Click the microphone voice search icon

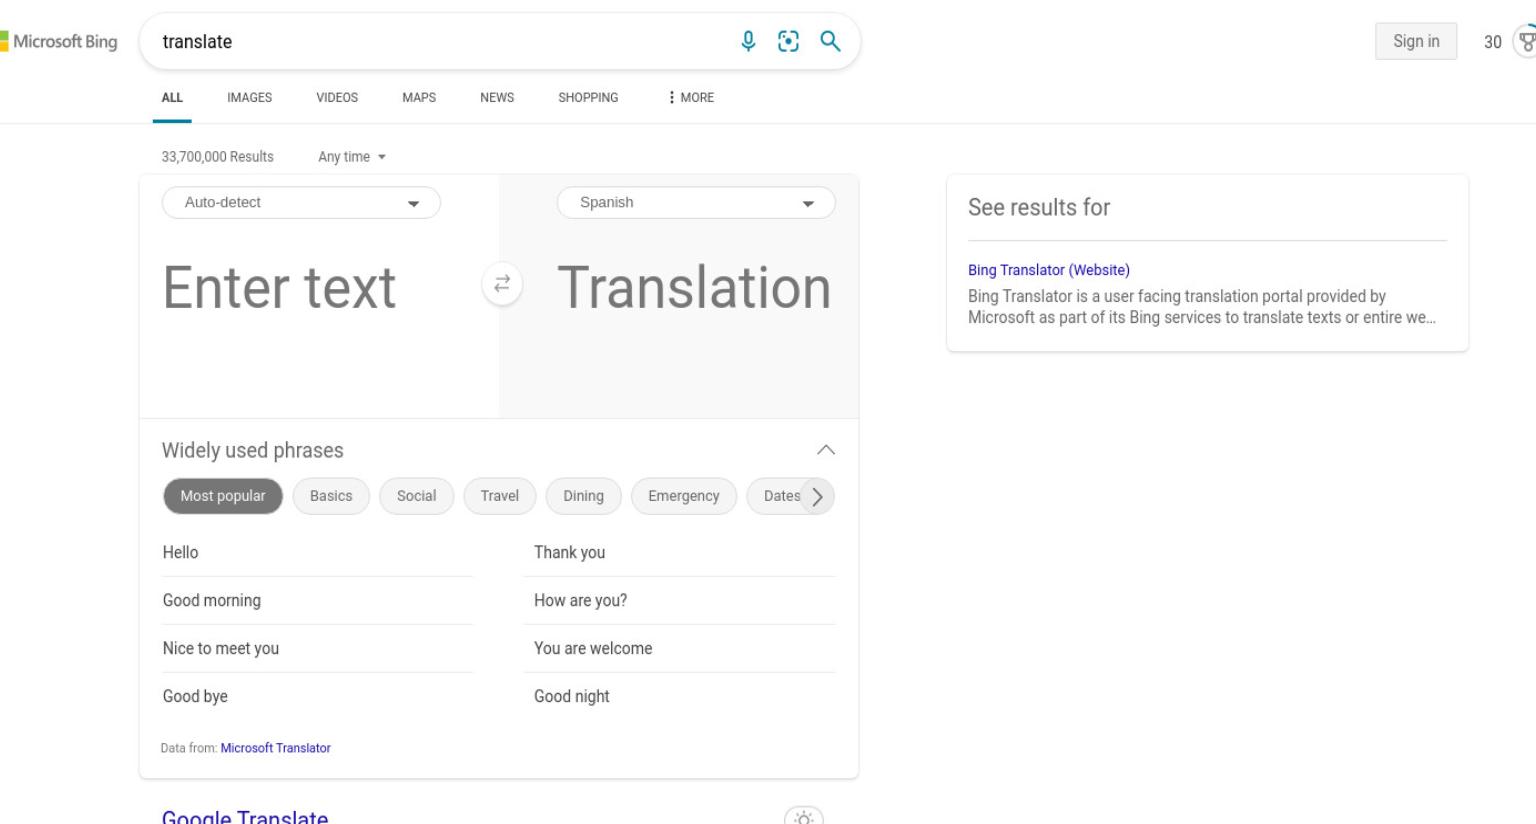748,41
